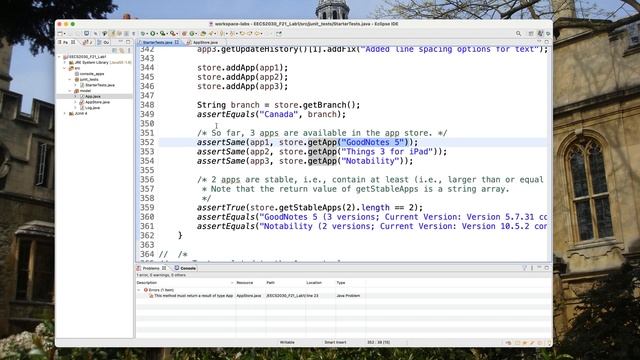Expand the JUnit 4 library node
The width and height of the screenshot is (640, 360).
(x=64, y=113)
